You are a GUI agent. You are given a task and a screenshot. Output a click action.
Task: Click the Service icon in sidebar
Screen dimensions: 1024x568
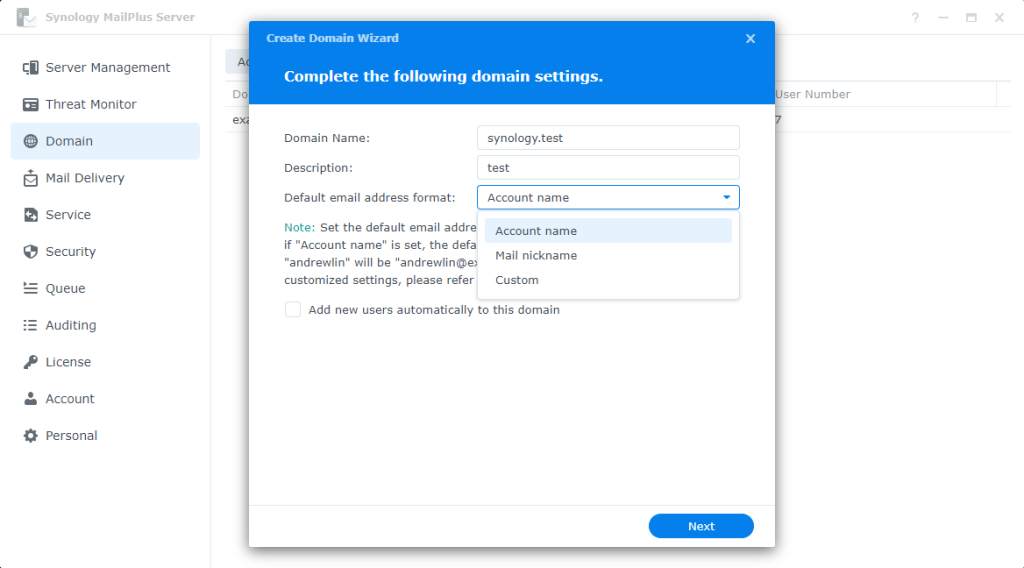pos(30,215)
